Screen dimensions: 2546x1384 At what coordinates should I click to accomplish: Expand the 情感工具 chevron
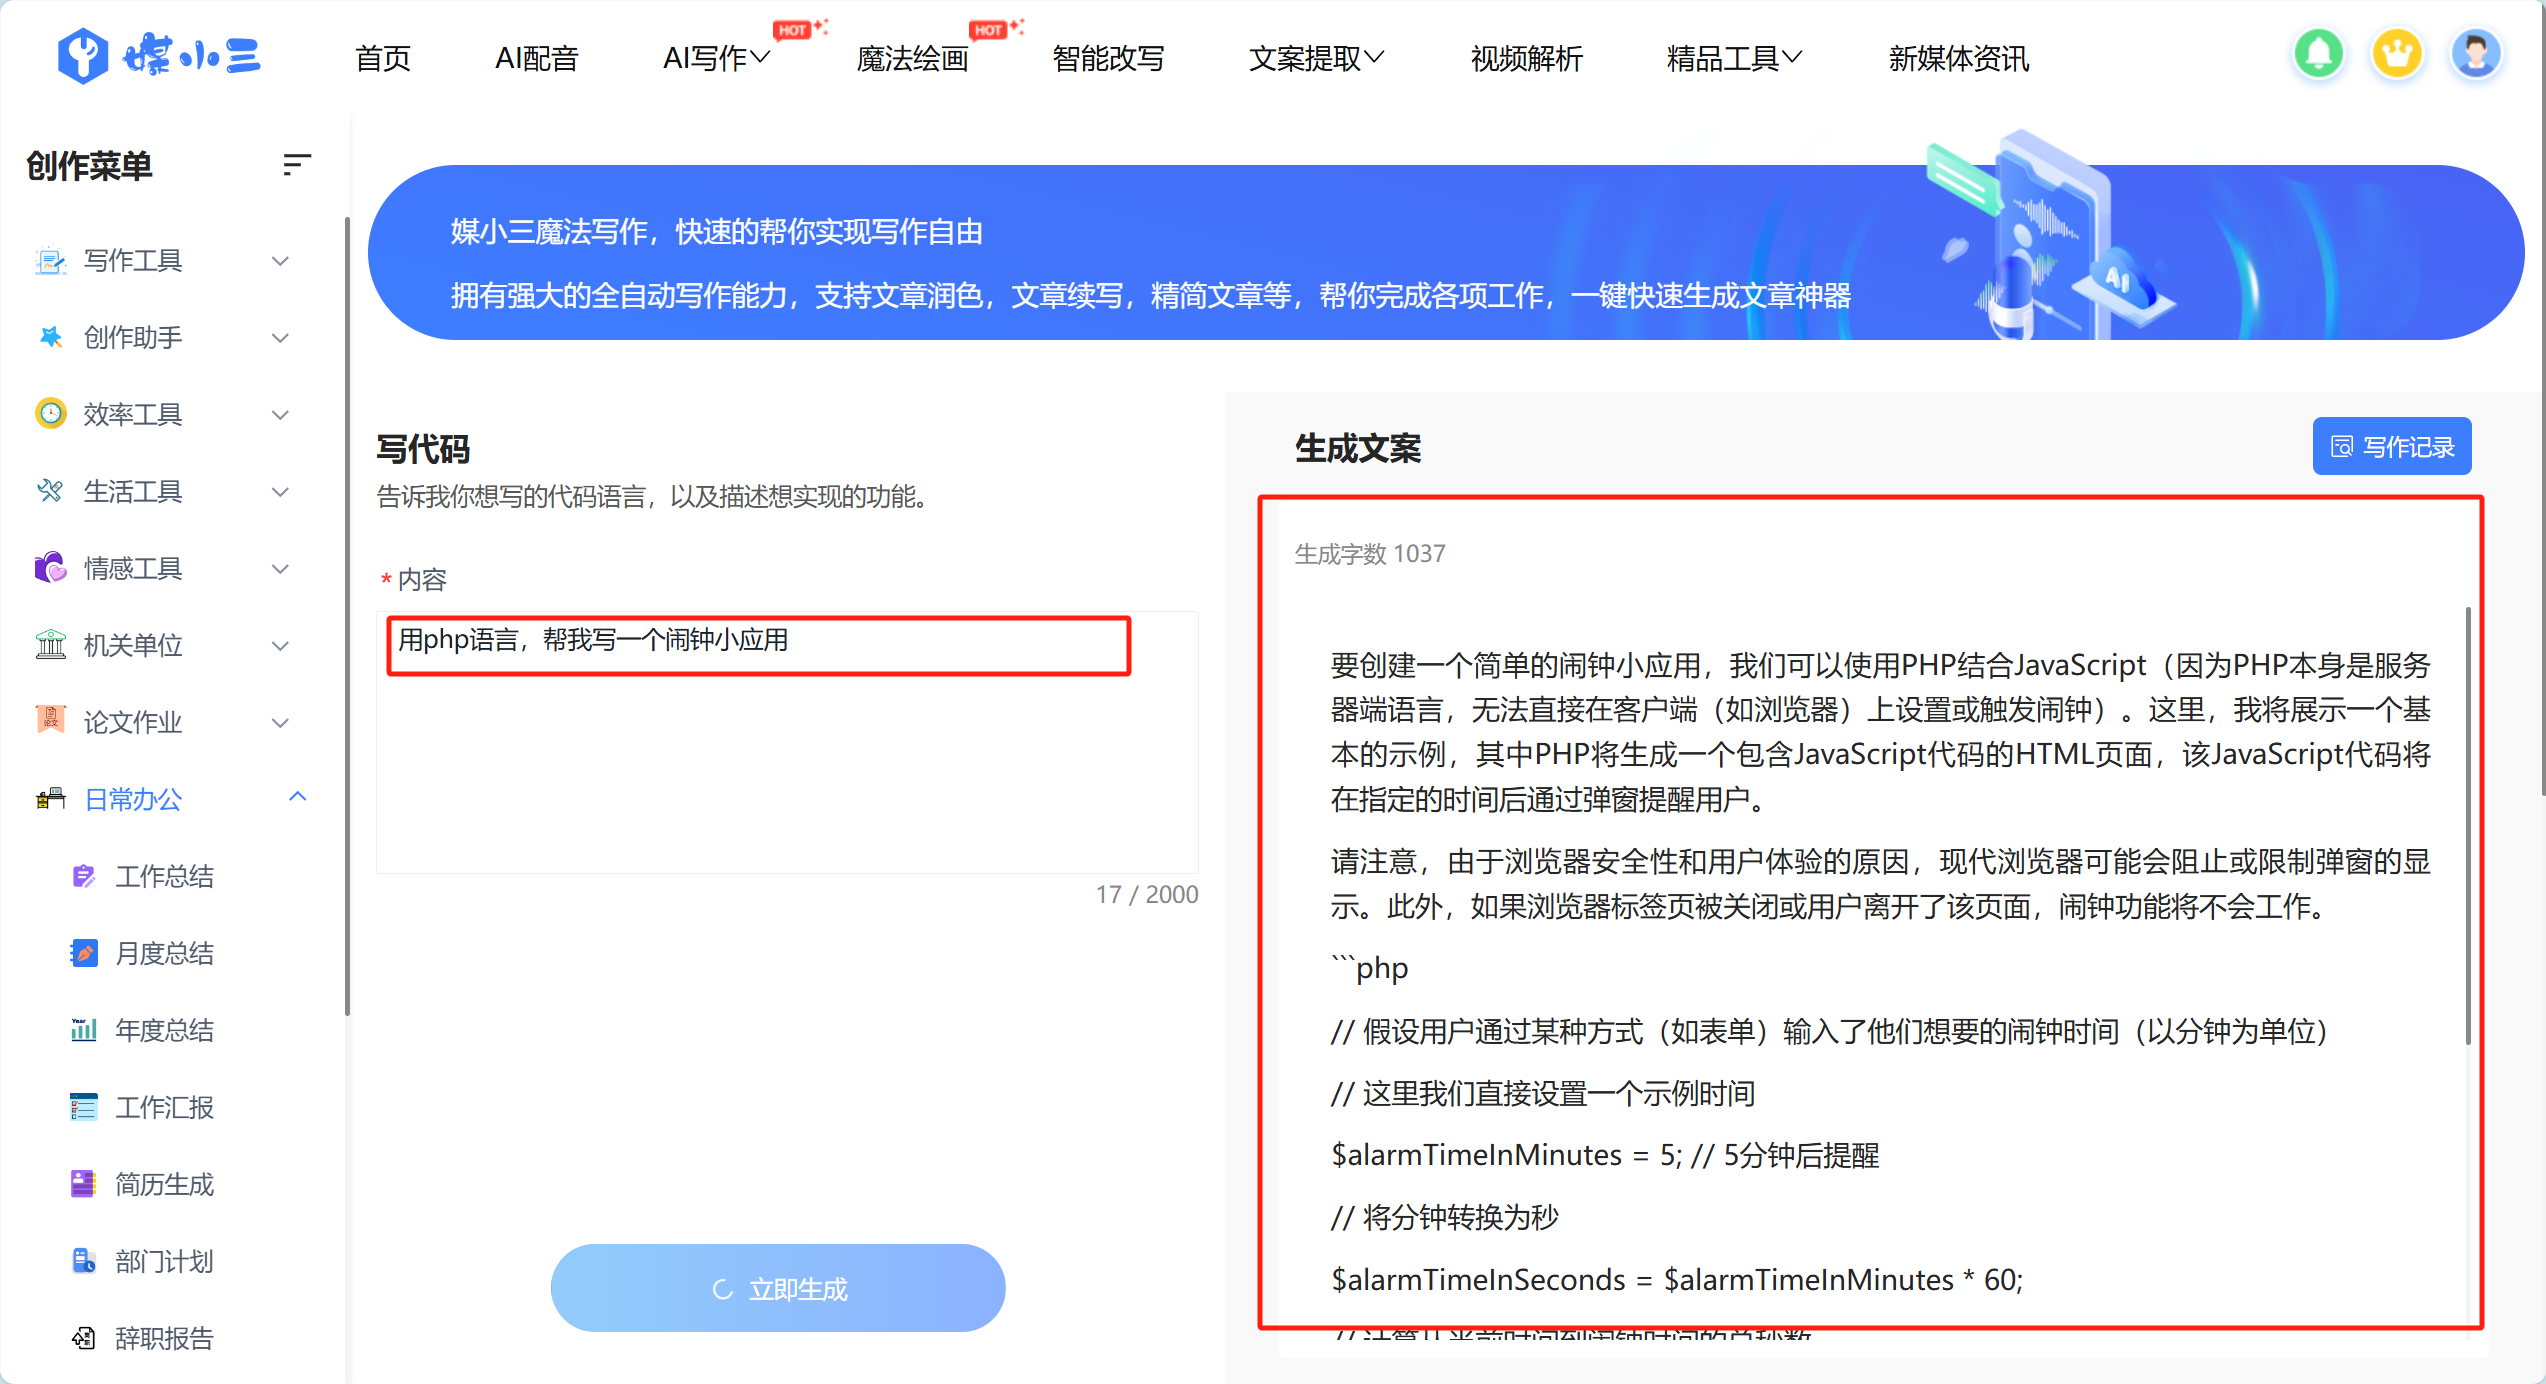281,569
